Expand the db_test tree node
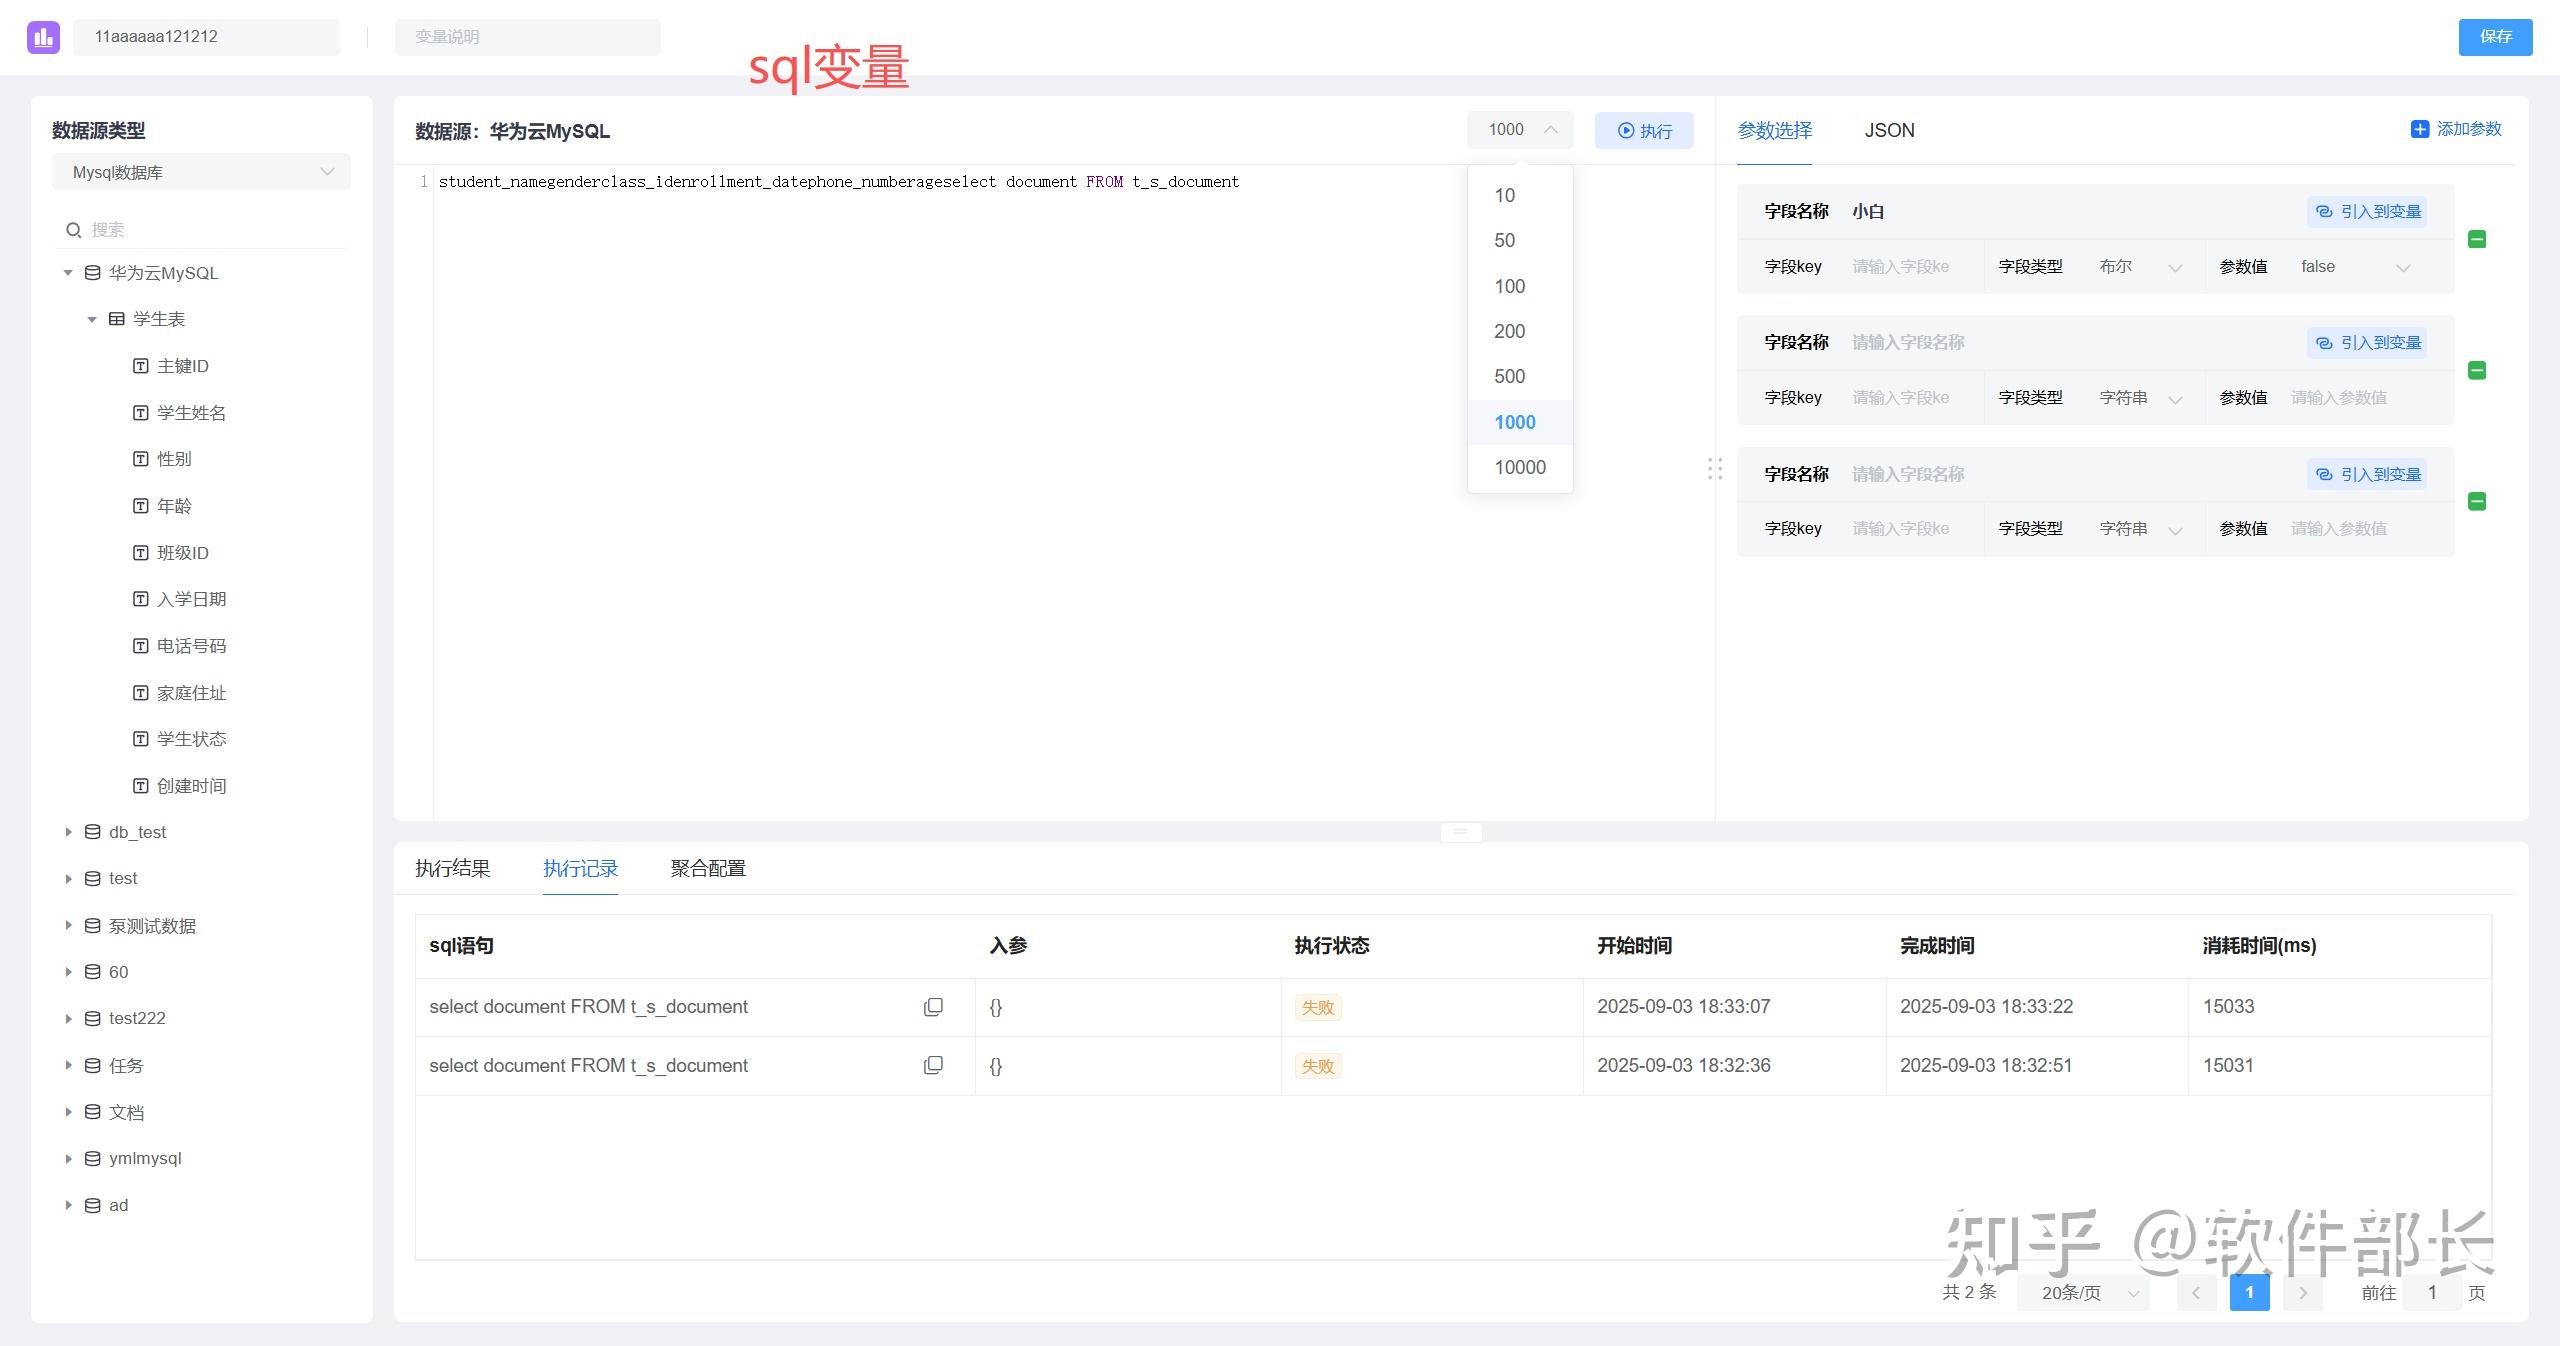The height and width of the screenshot is (1346, 2560). pos(67,831)
